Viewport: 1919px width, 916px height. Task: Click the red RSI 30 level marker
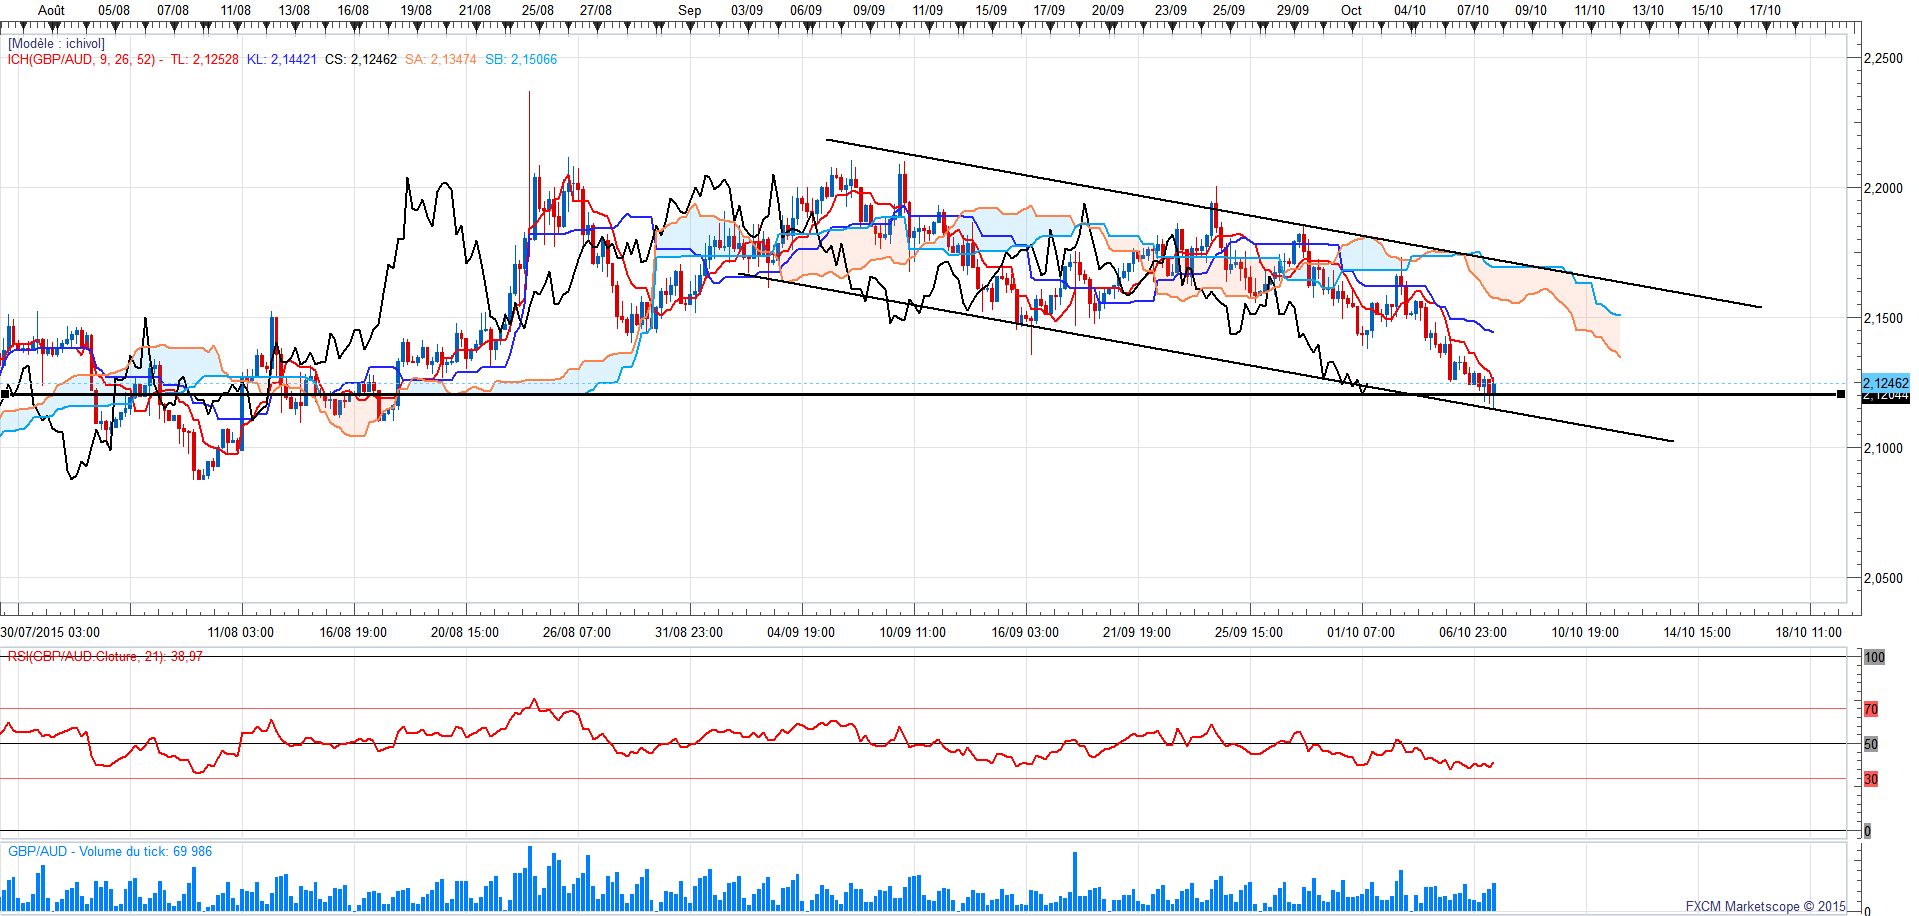pos(1871,779)
